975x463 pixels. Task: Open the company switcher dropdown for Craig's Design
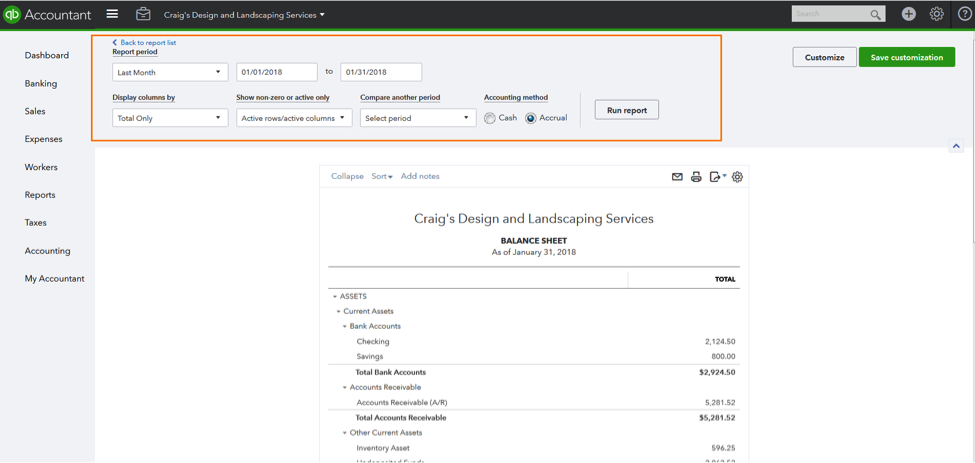(244, 14)
